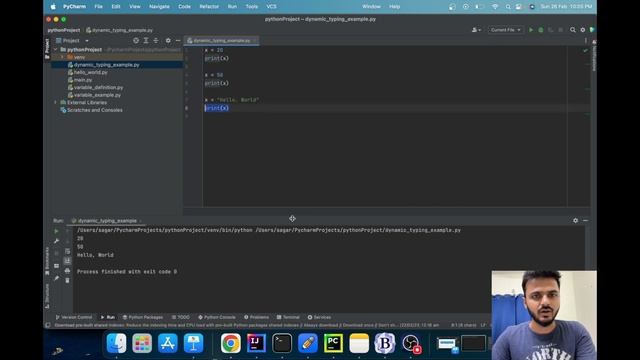This screenshot has width=640, height=360.
Task: Open Python Console tool window
Action: point(217,317)
